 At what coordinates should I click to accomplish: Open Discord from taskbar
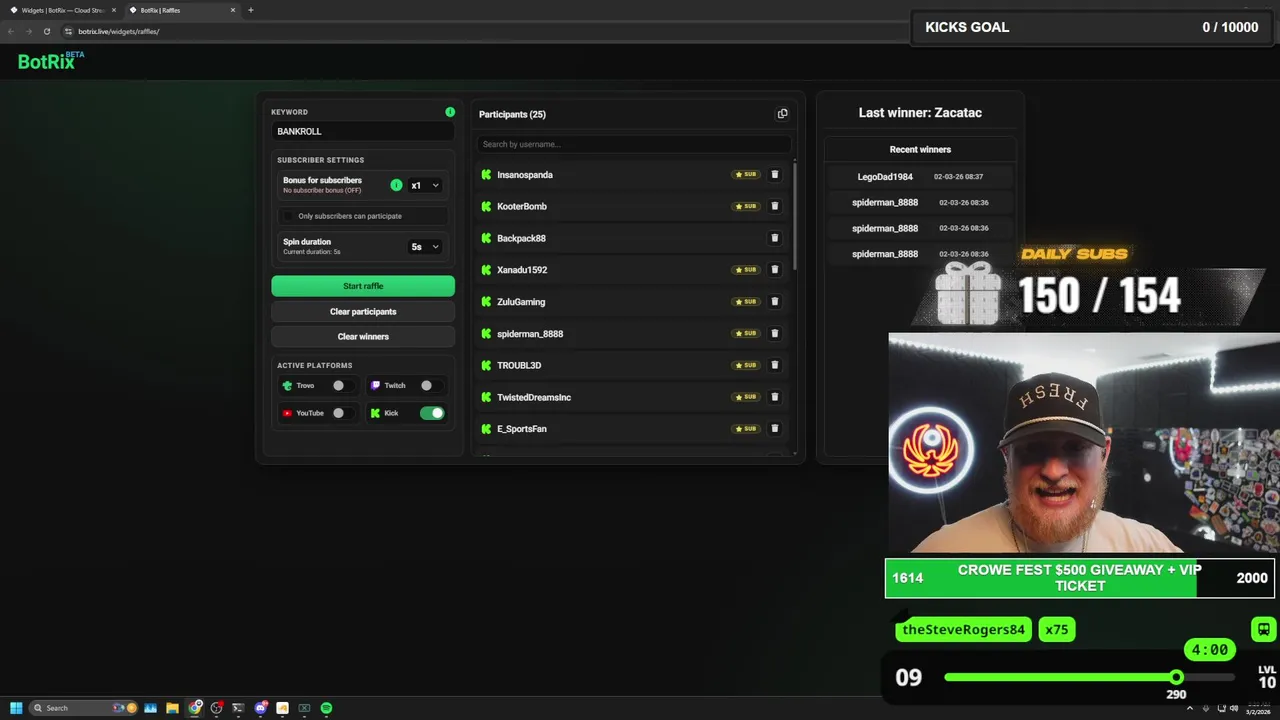(260, 708)
